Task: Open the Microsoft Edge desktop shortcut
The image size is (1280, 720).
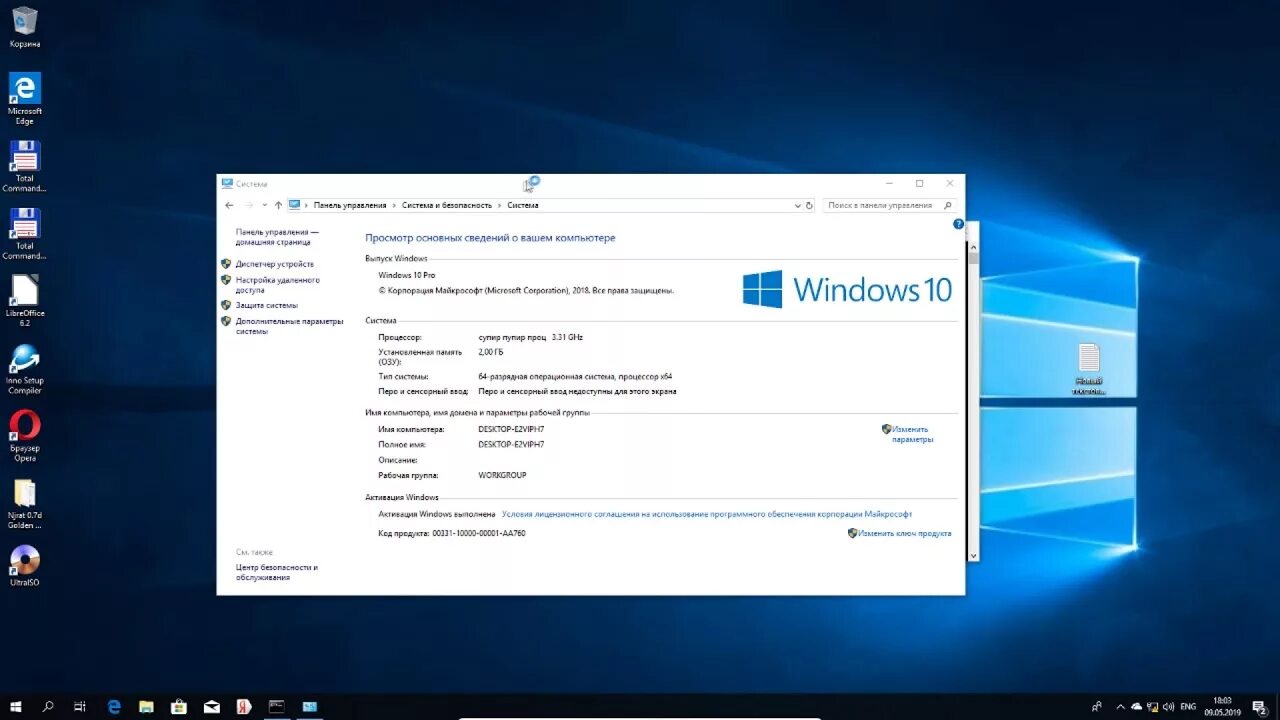Action: tap(24, 97)
